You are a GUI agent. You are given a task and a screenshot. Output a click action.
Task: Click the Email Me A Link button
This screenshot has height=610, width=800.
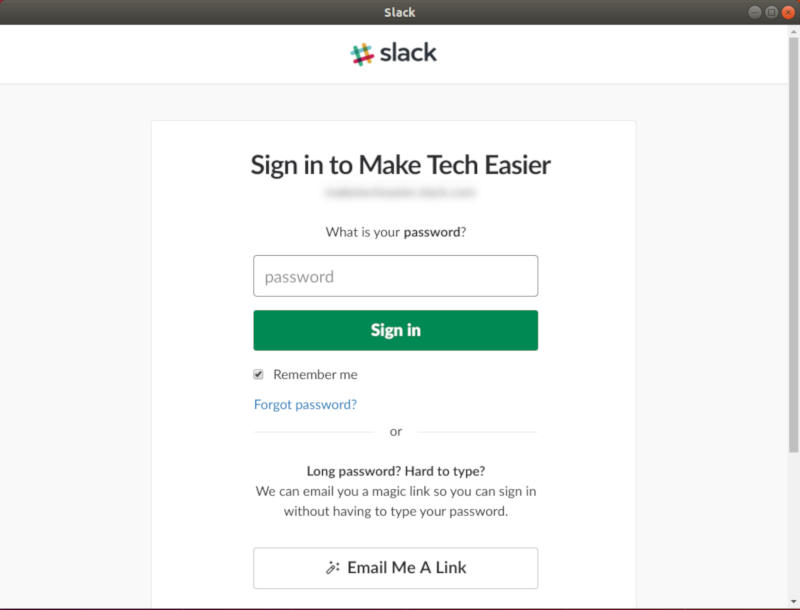(395, 567)
